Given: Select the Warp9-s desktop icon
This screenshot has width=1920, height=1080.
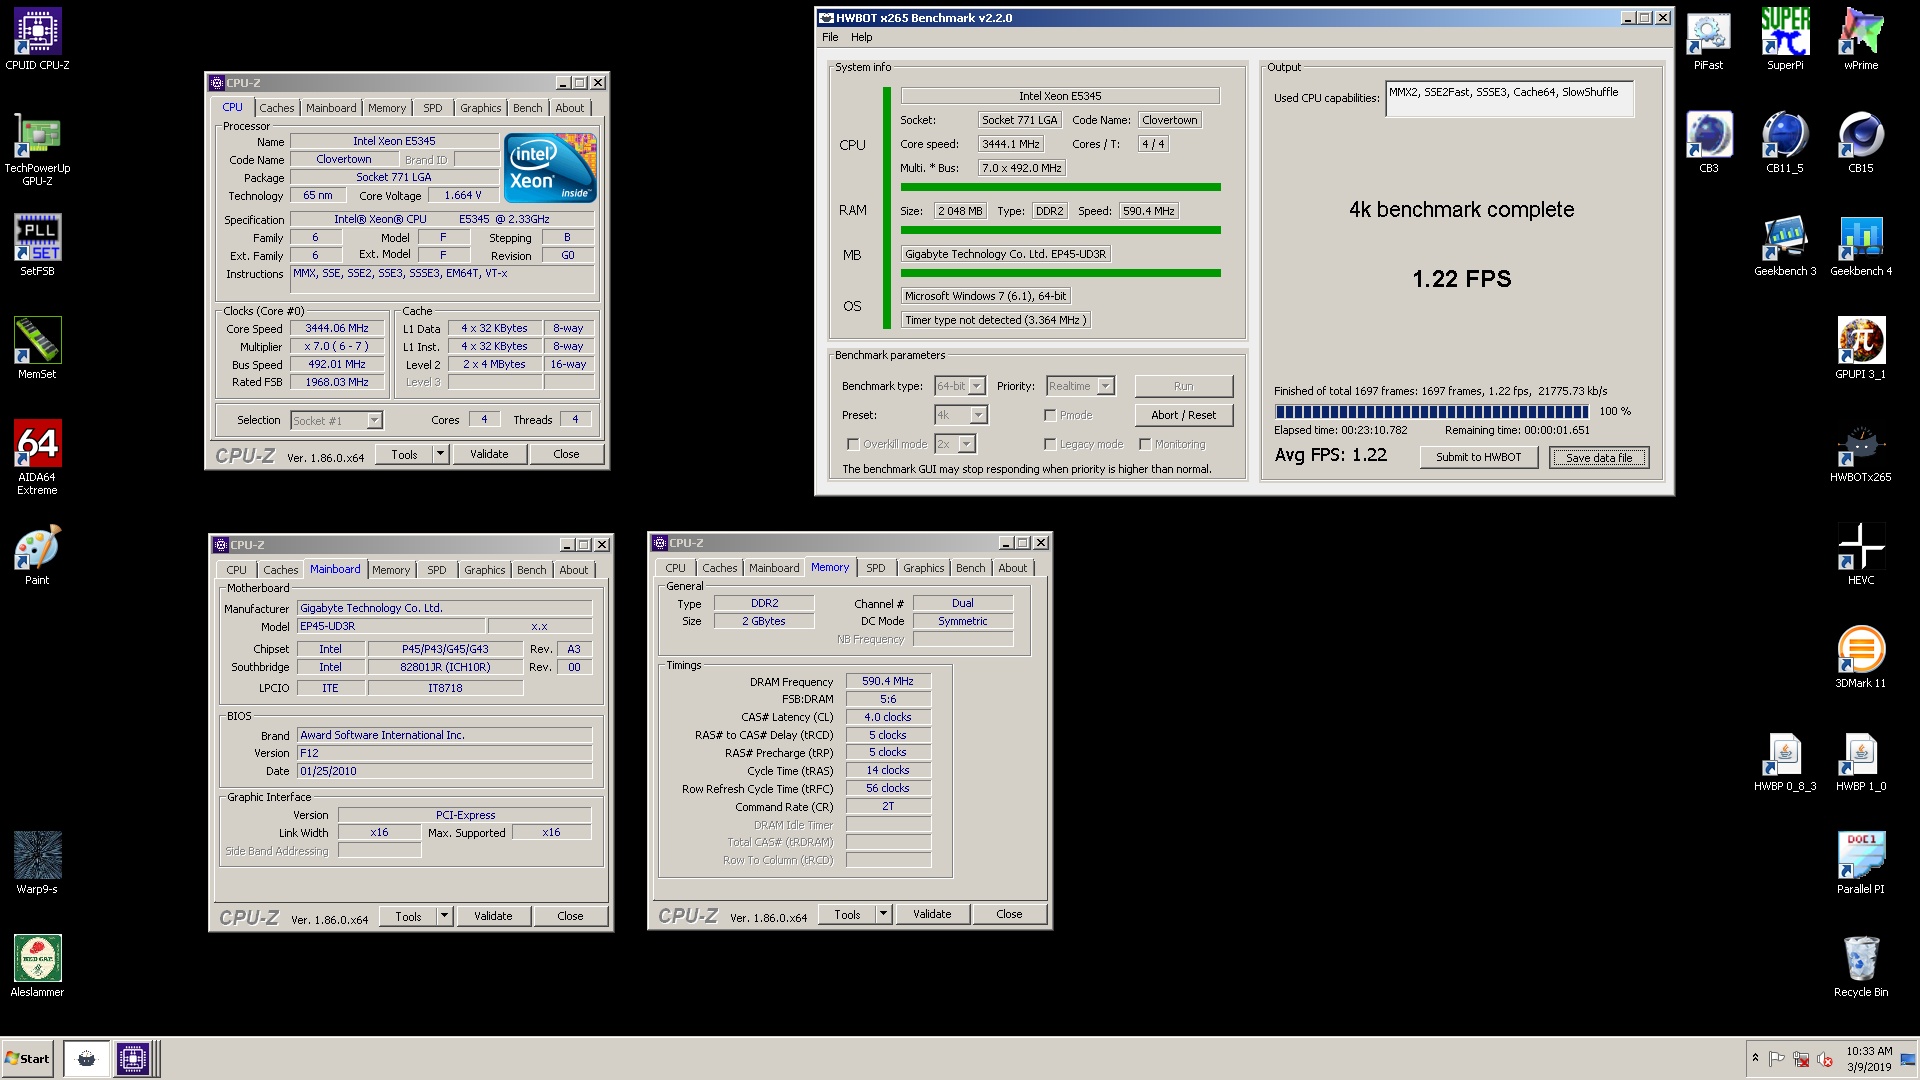Looking at the screenshot, I should pyautogui.click(x=37, y=863).
